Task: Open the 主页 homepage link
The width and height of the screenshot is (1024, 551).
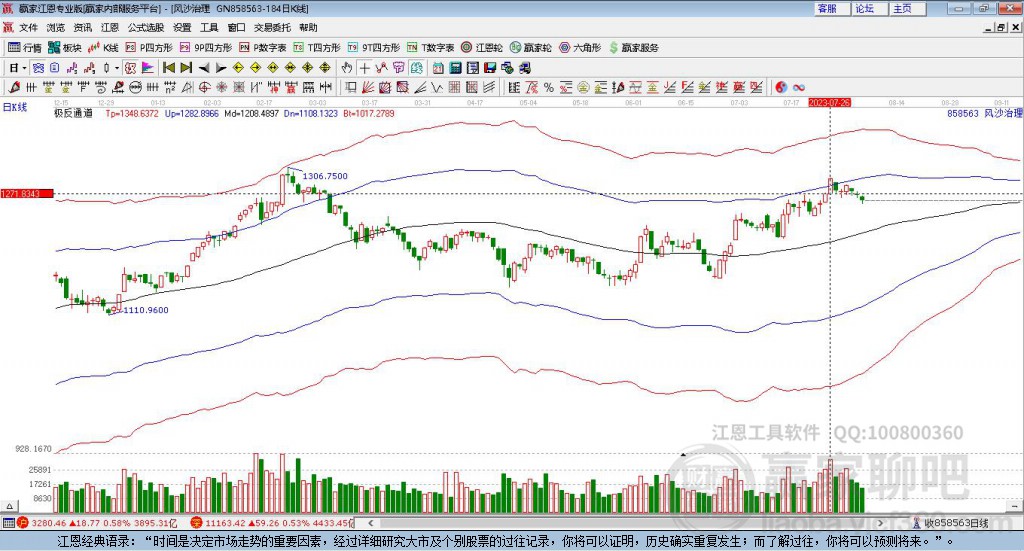Action: point(902,8)
